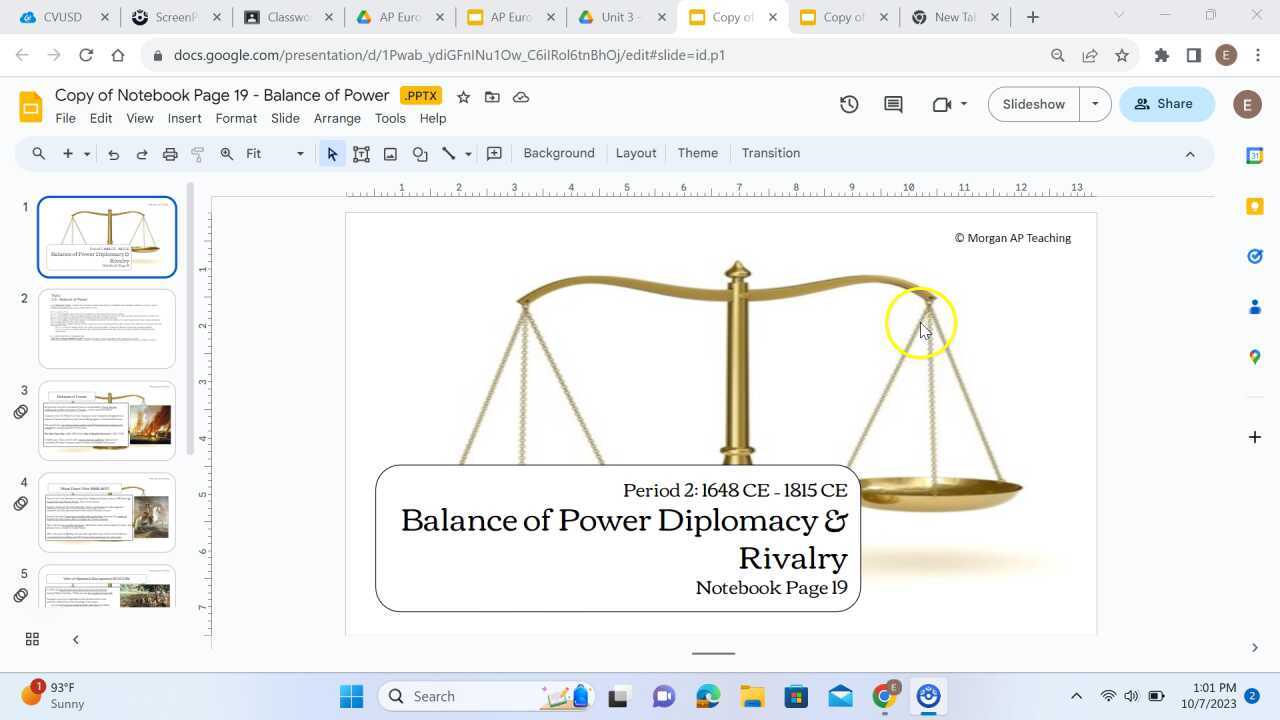The image size is (1280, 720).
Task: Click the Share button
Action: [x=1164, y=103]
